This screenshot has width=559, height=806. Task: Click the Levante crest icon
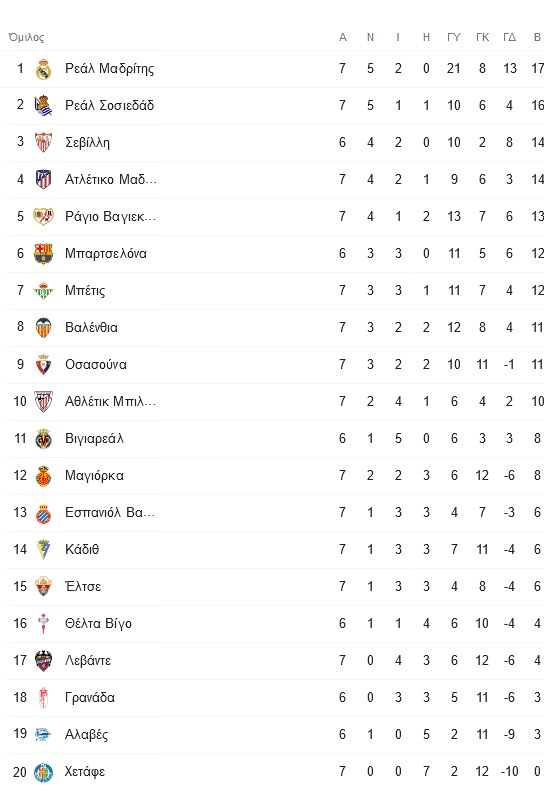pos(44,661)
